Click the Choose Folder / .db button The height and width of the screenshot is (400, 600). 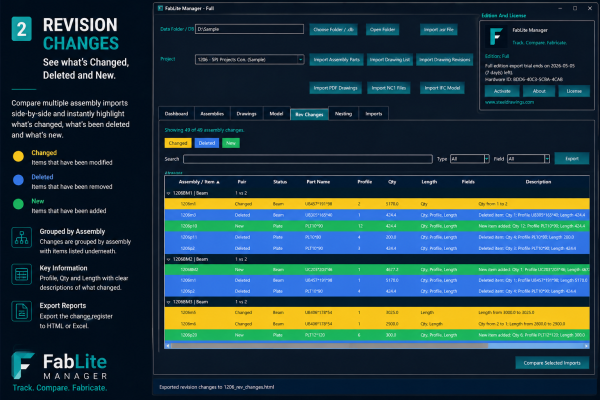click(333, 29)
